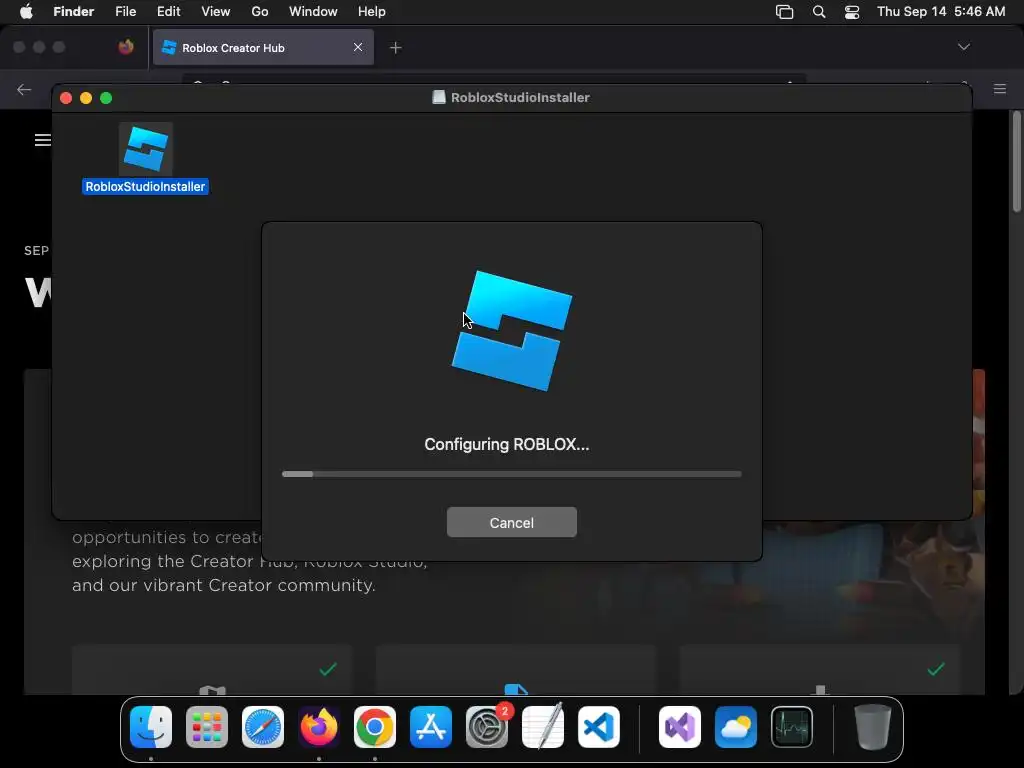Open Google Chrome from the Dock

pos(375,727)
